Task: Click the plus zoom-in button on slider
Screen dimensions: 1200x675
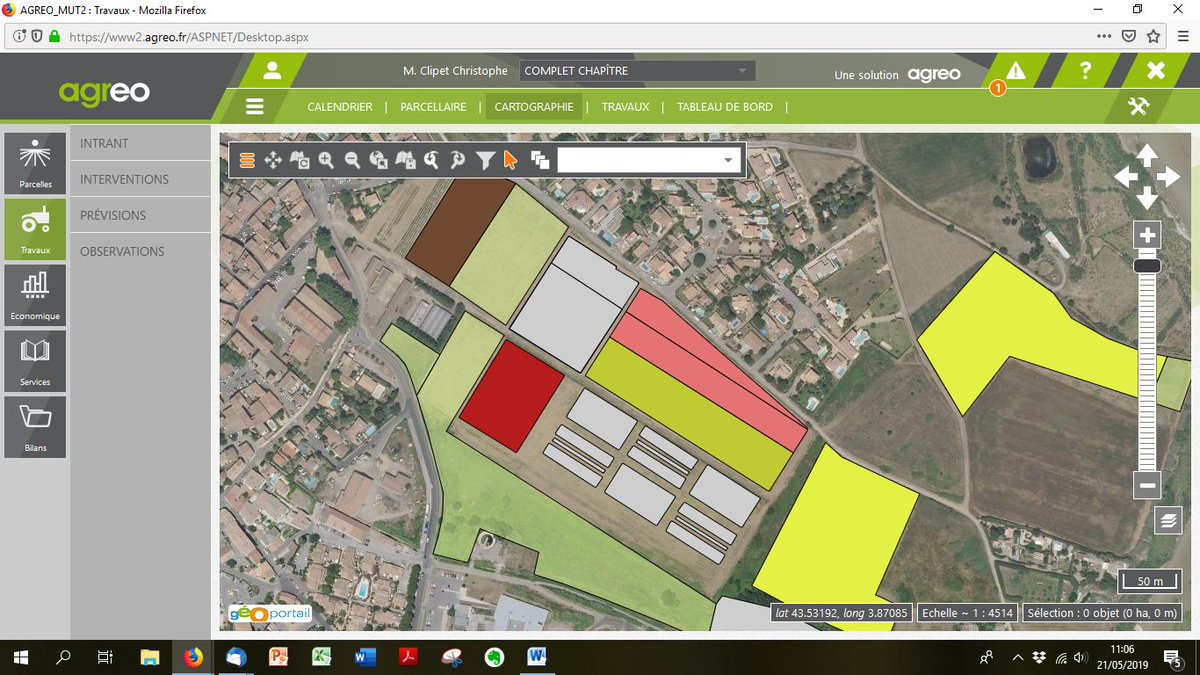Action: click(1147, 236)
